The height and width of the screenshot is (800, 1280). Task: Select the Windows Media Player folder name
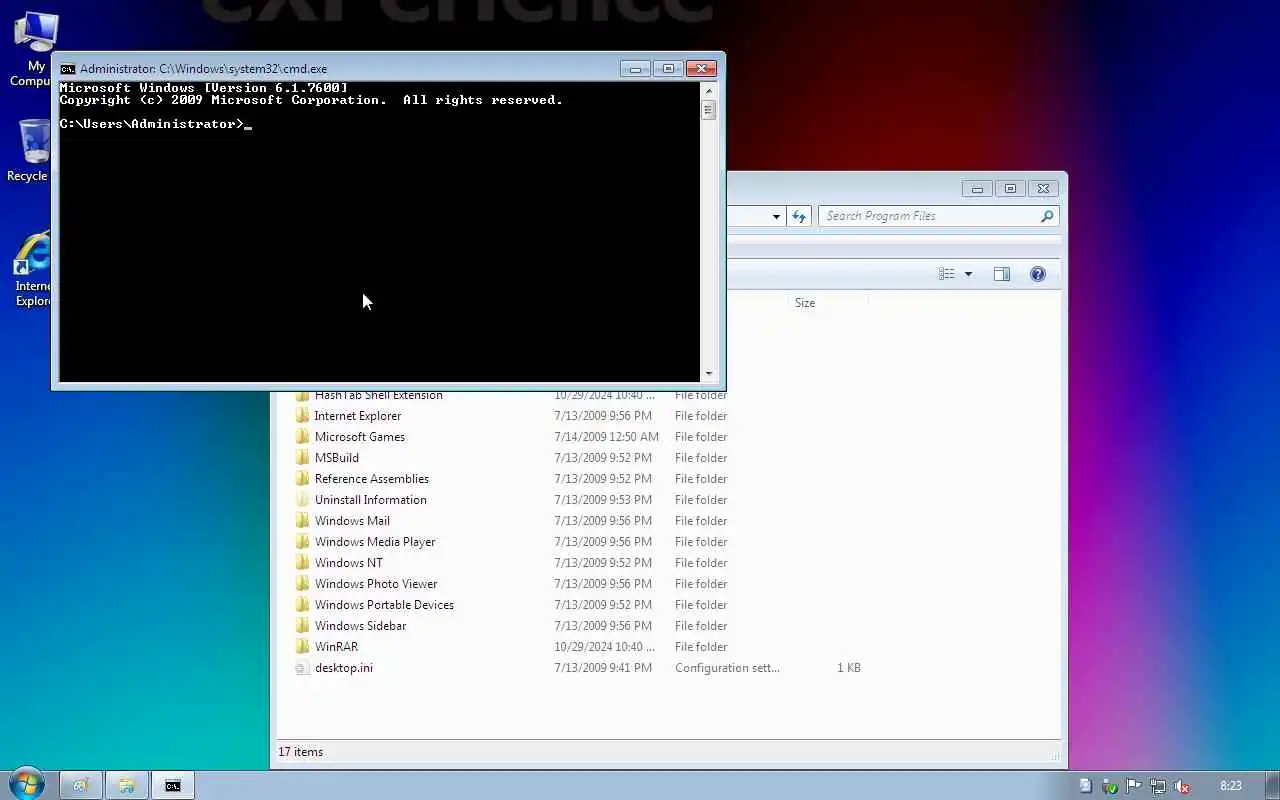375,542
